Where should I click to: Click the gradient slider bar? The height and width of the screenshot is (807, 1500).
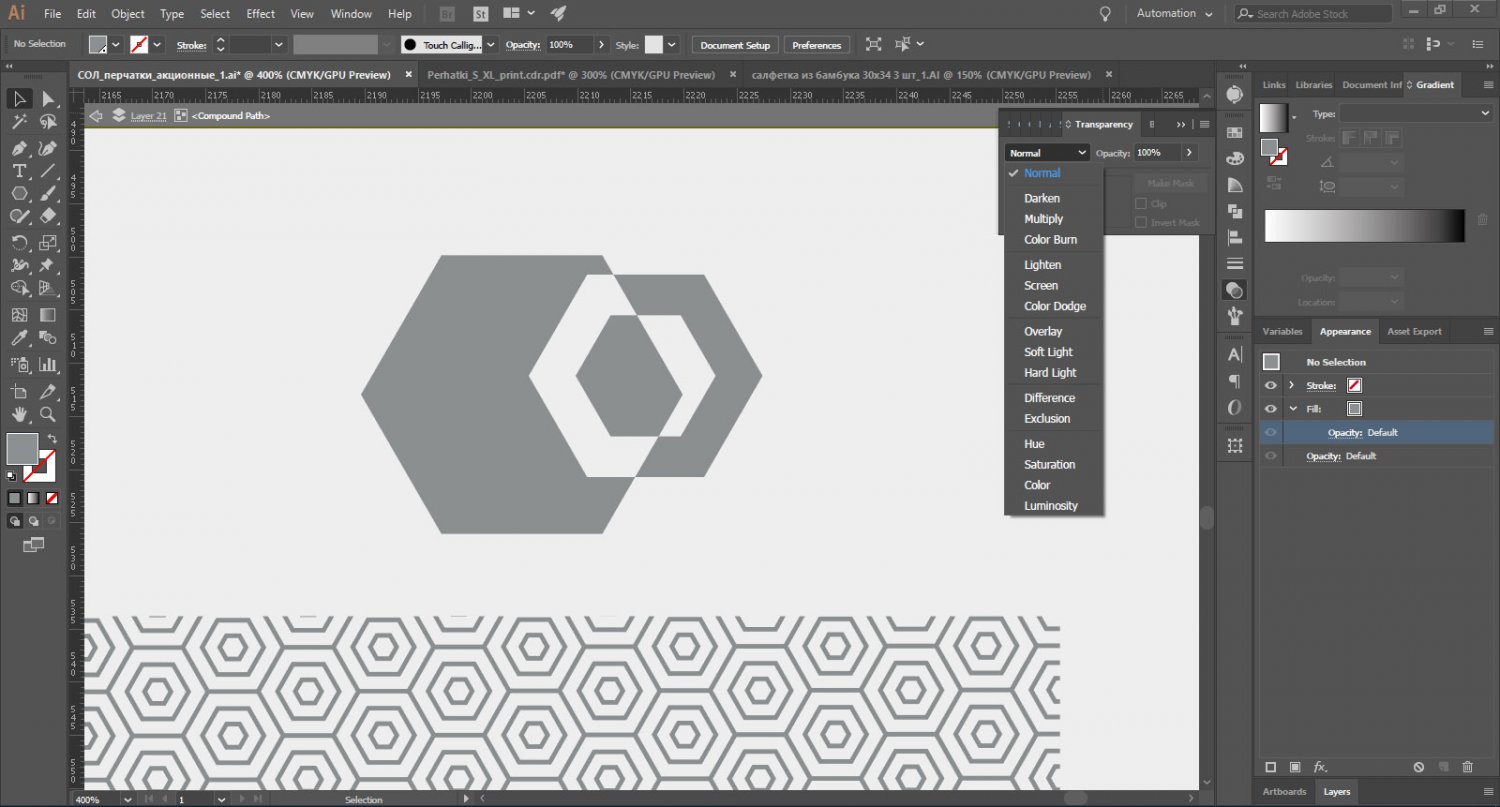coord(1364,226)
